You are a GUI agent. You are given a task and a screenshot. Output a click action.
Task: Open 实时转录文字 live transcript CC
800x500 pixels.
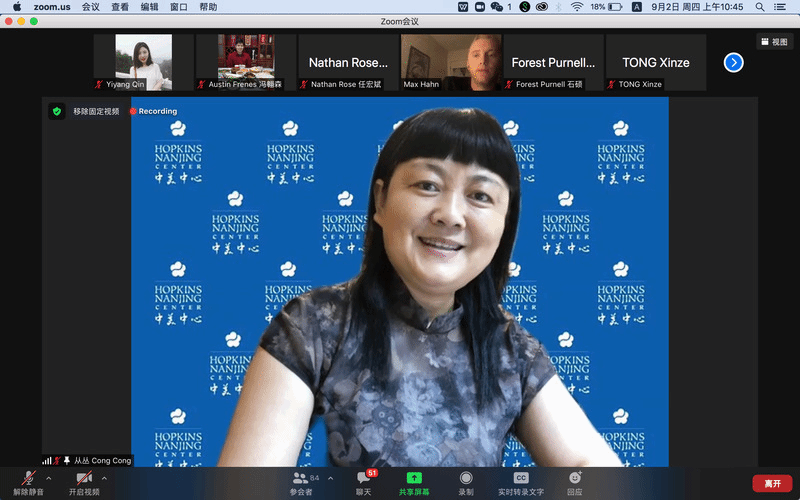[x=521, y=483]
